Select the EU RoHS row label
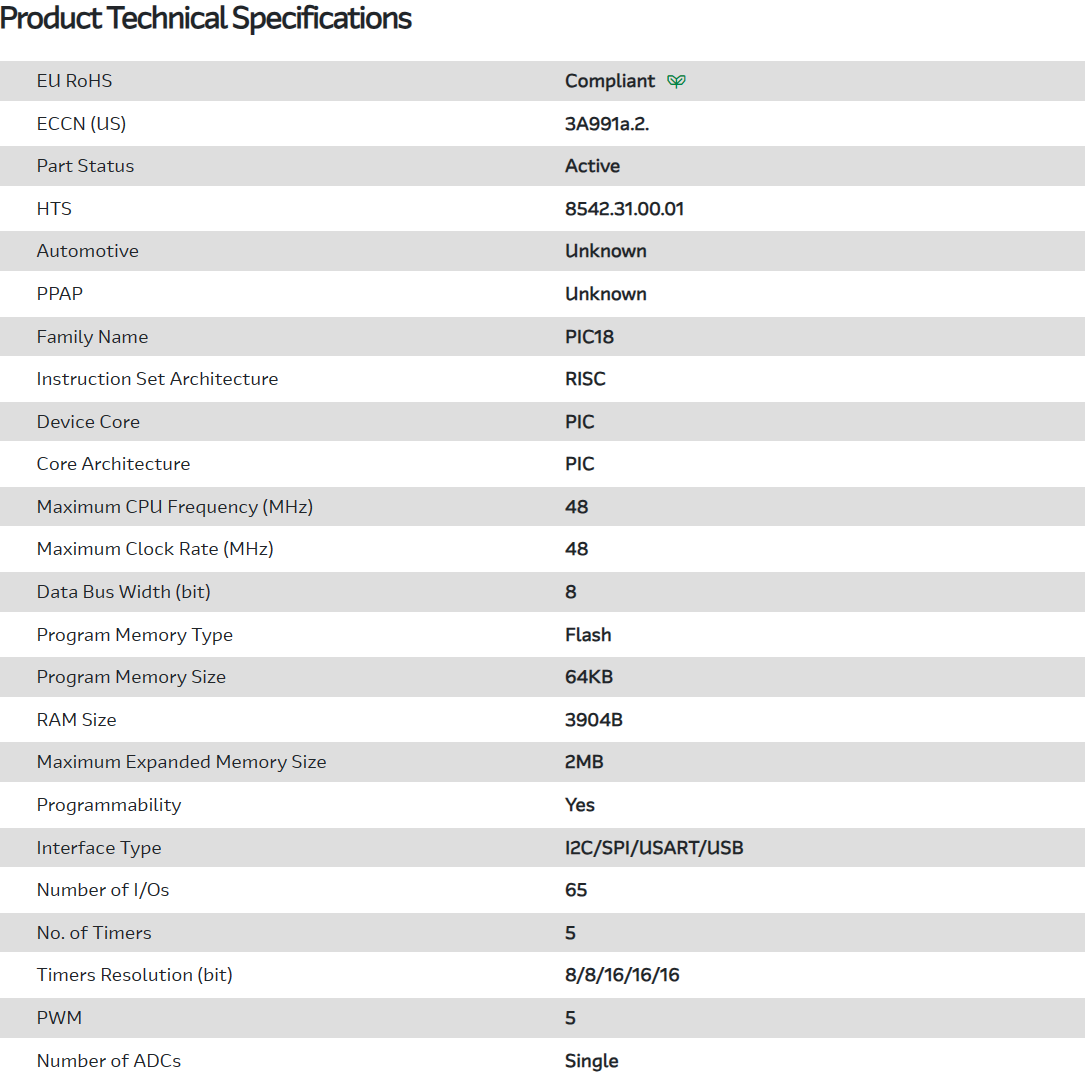The height and width of the screenshot is (1078, 1085). tap(74, 81)
